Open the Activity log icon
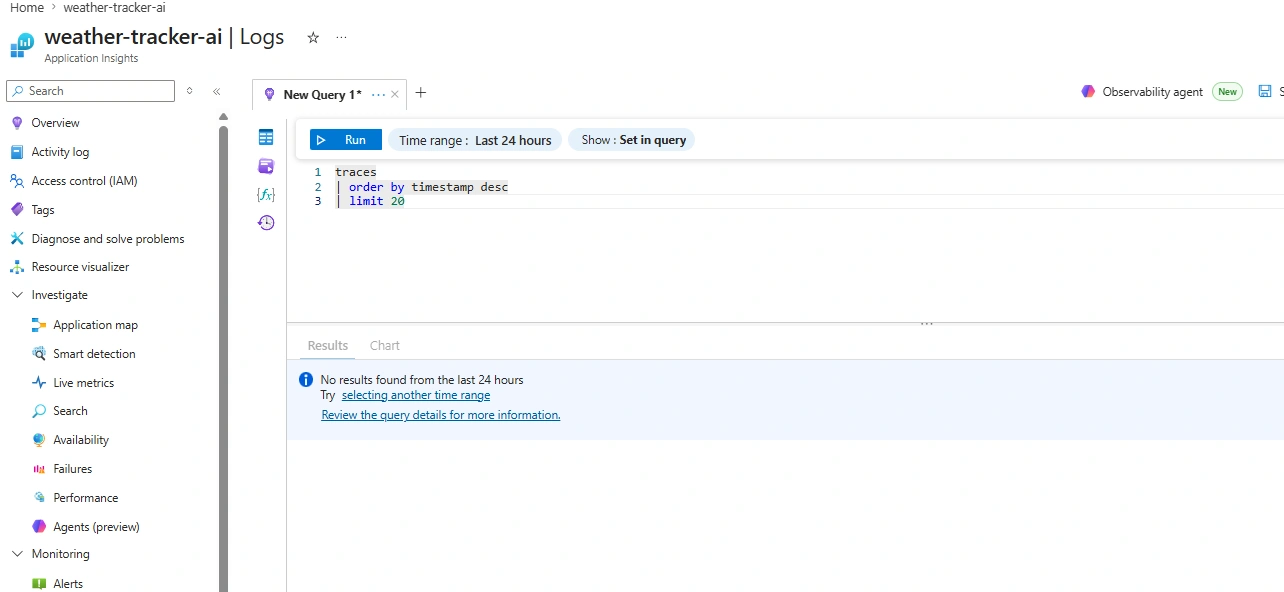Screen dimensions: 1284x592 (x=16, y=152)
